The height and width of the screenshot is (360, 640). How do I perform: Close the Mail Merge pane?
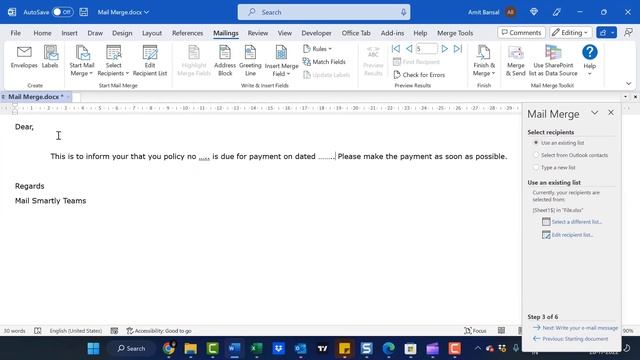click(611, 113)
